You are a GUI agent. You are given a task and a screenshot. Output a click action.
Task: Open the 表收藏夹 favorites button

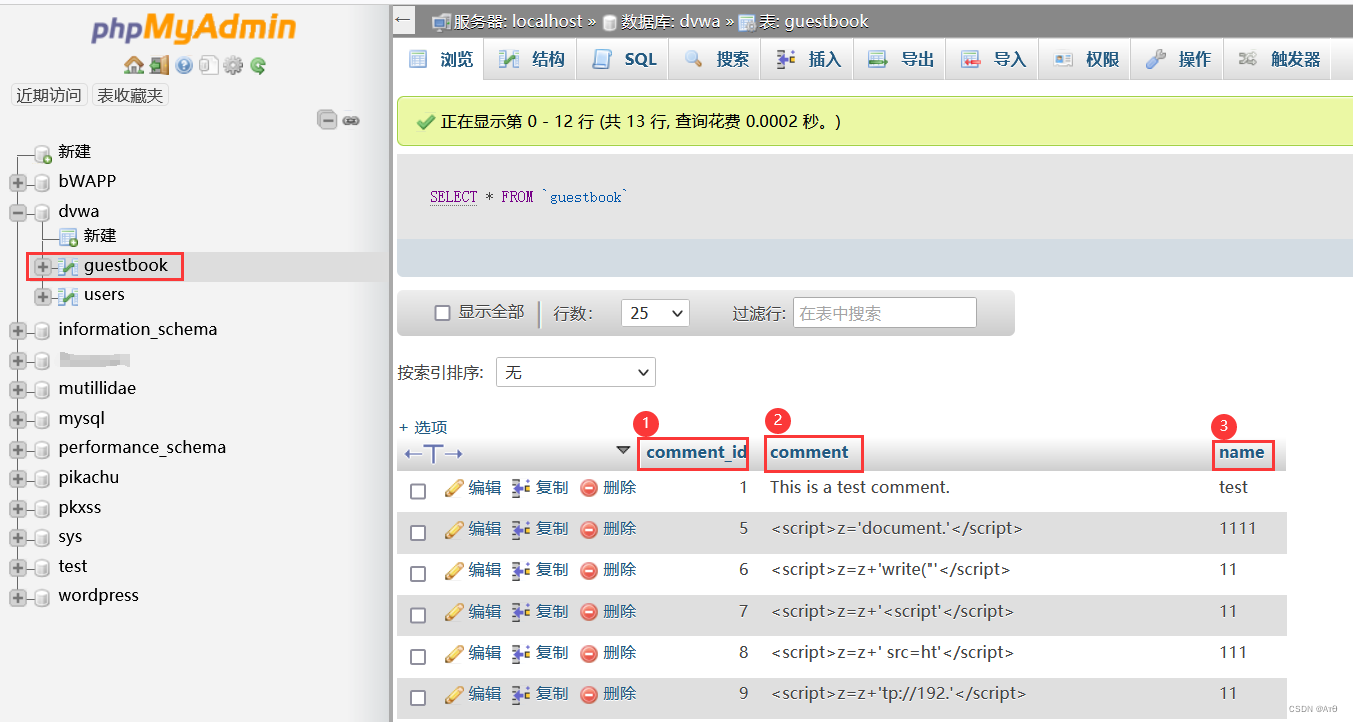(130, 95)
